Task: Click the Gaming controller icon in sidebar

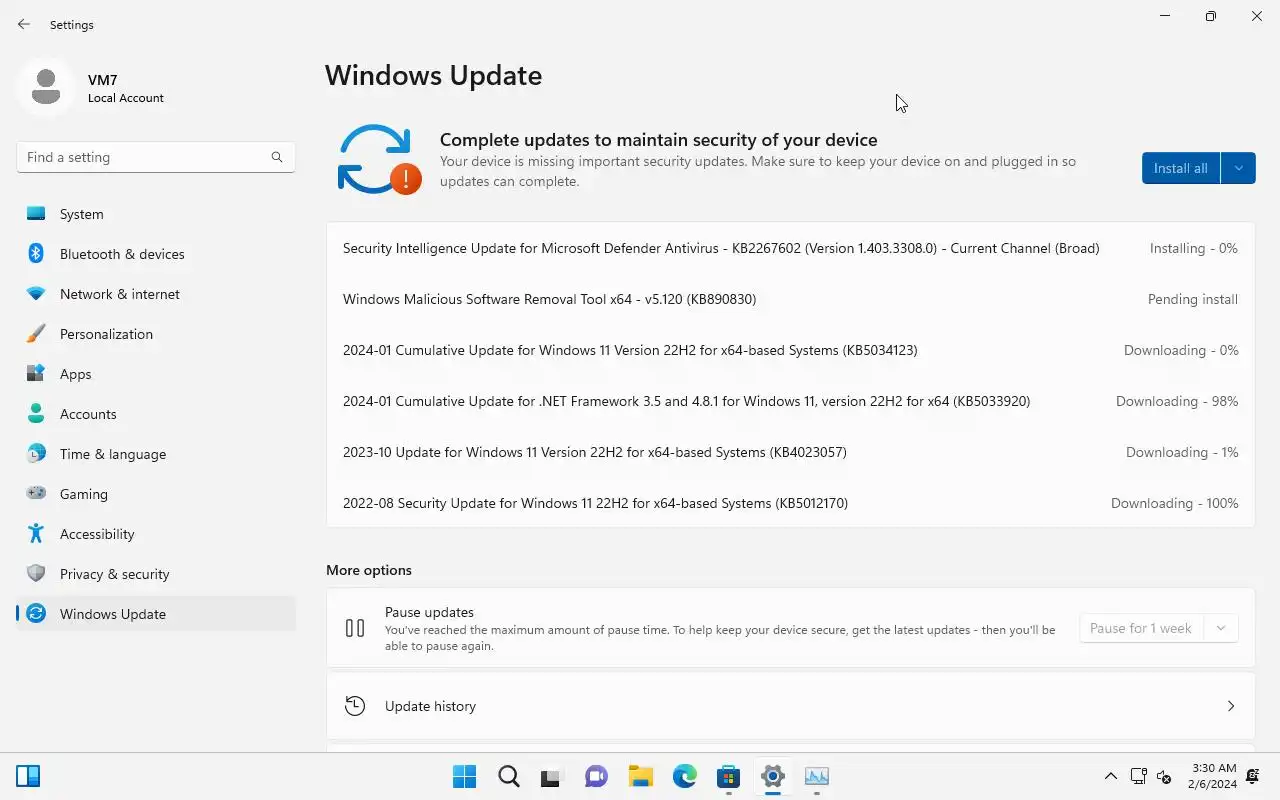Action: (x=36, y=494)
